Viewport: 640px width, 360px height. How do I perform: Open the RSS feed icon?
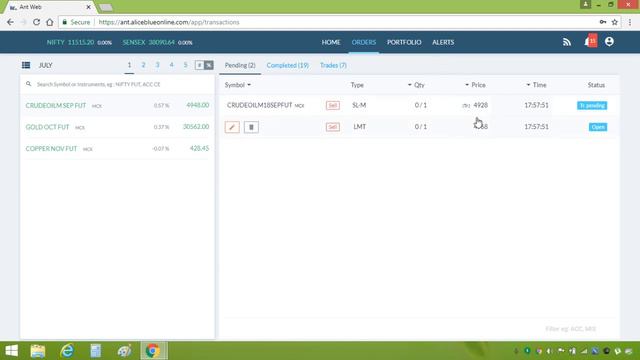tap(567, 42)
